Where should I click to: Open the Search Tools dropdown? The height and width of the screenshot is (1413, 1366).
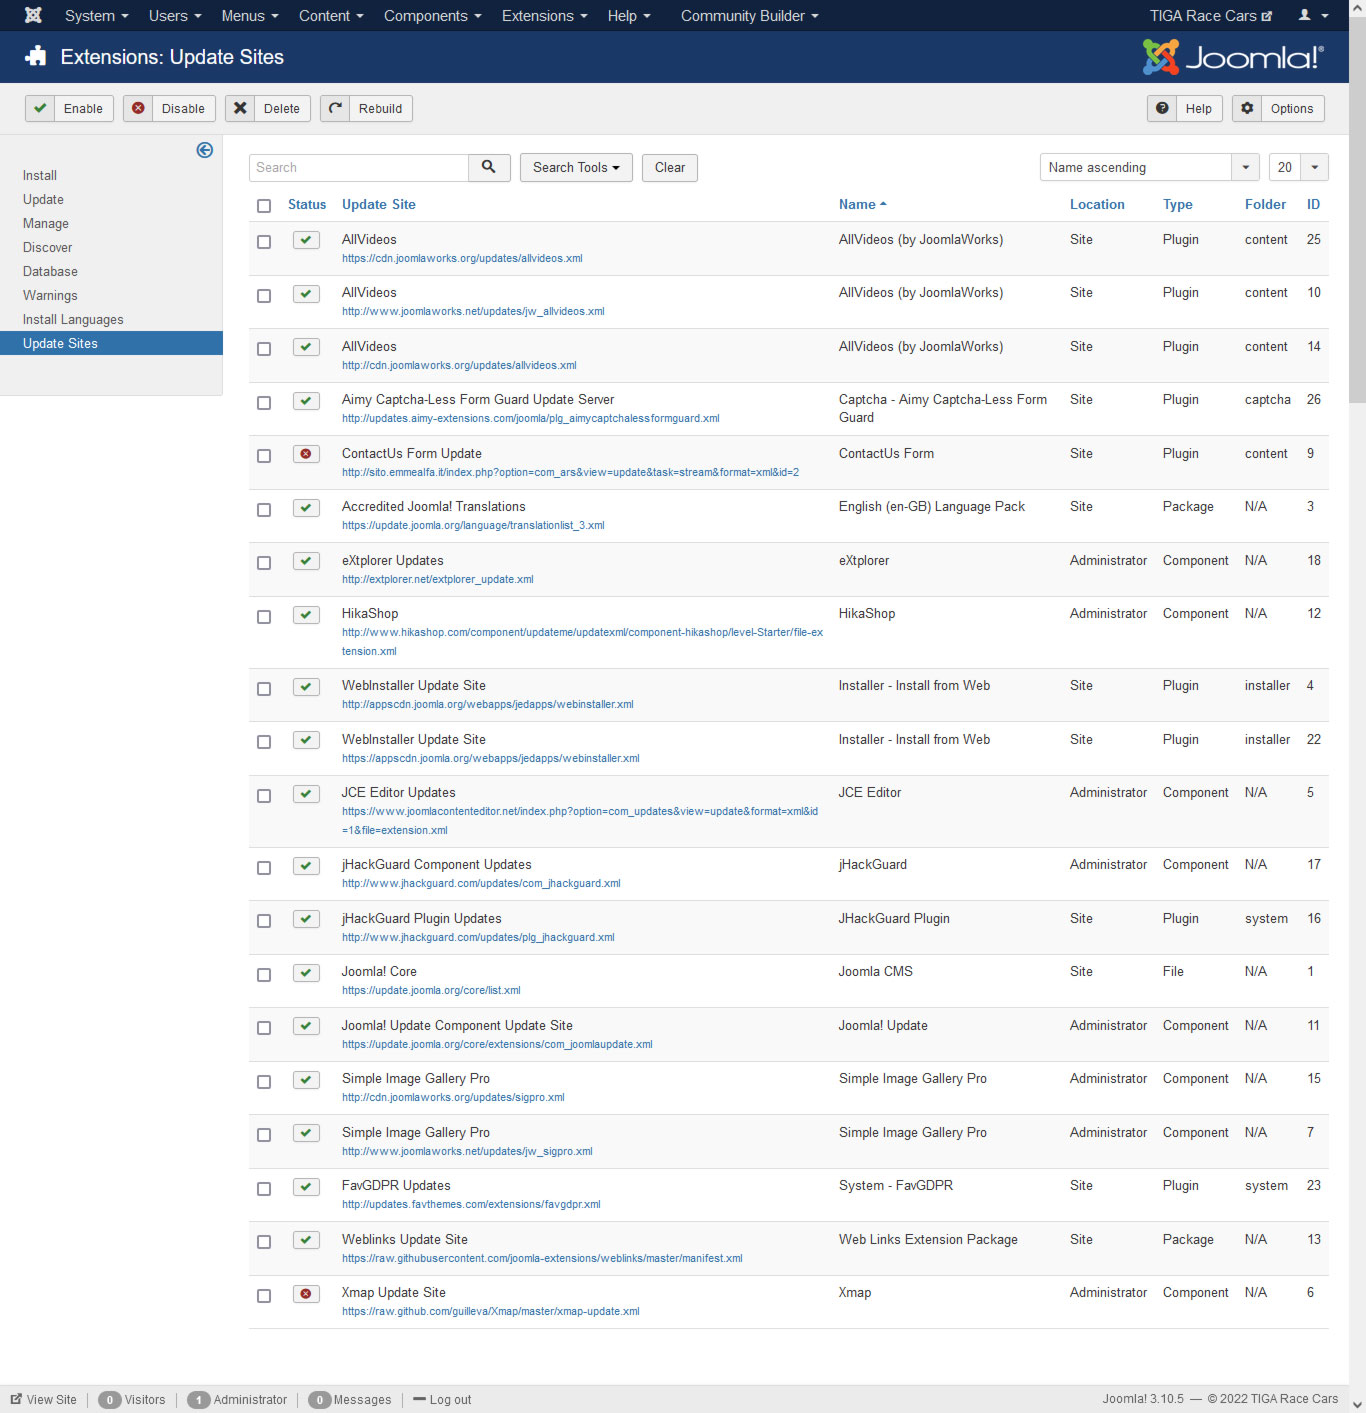point(576,167)
